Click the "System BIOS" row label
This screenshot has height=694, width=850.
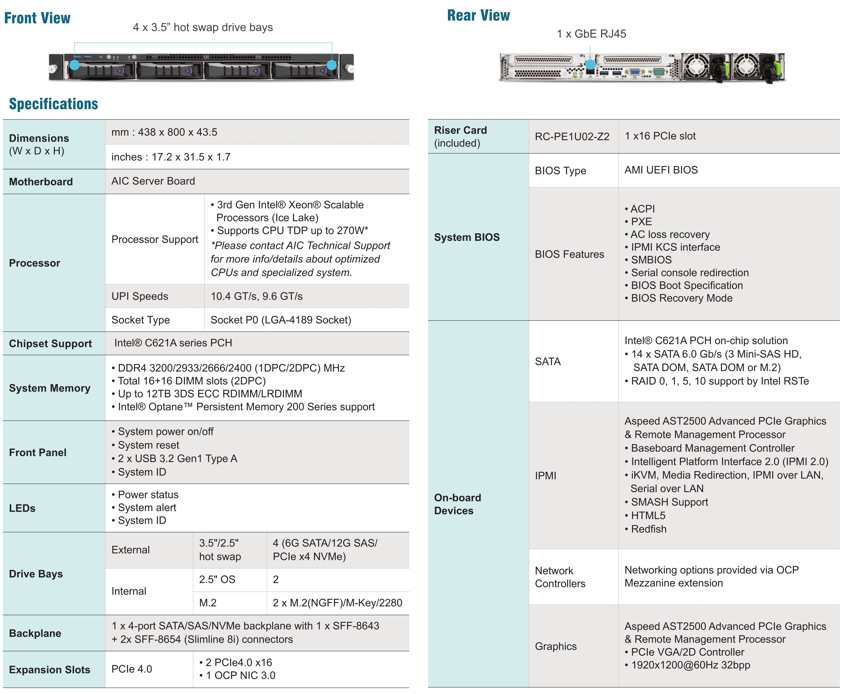coord(467,237)
